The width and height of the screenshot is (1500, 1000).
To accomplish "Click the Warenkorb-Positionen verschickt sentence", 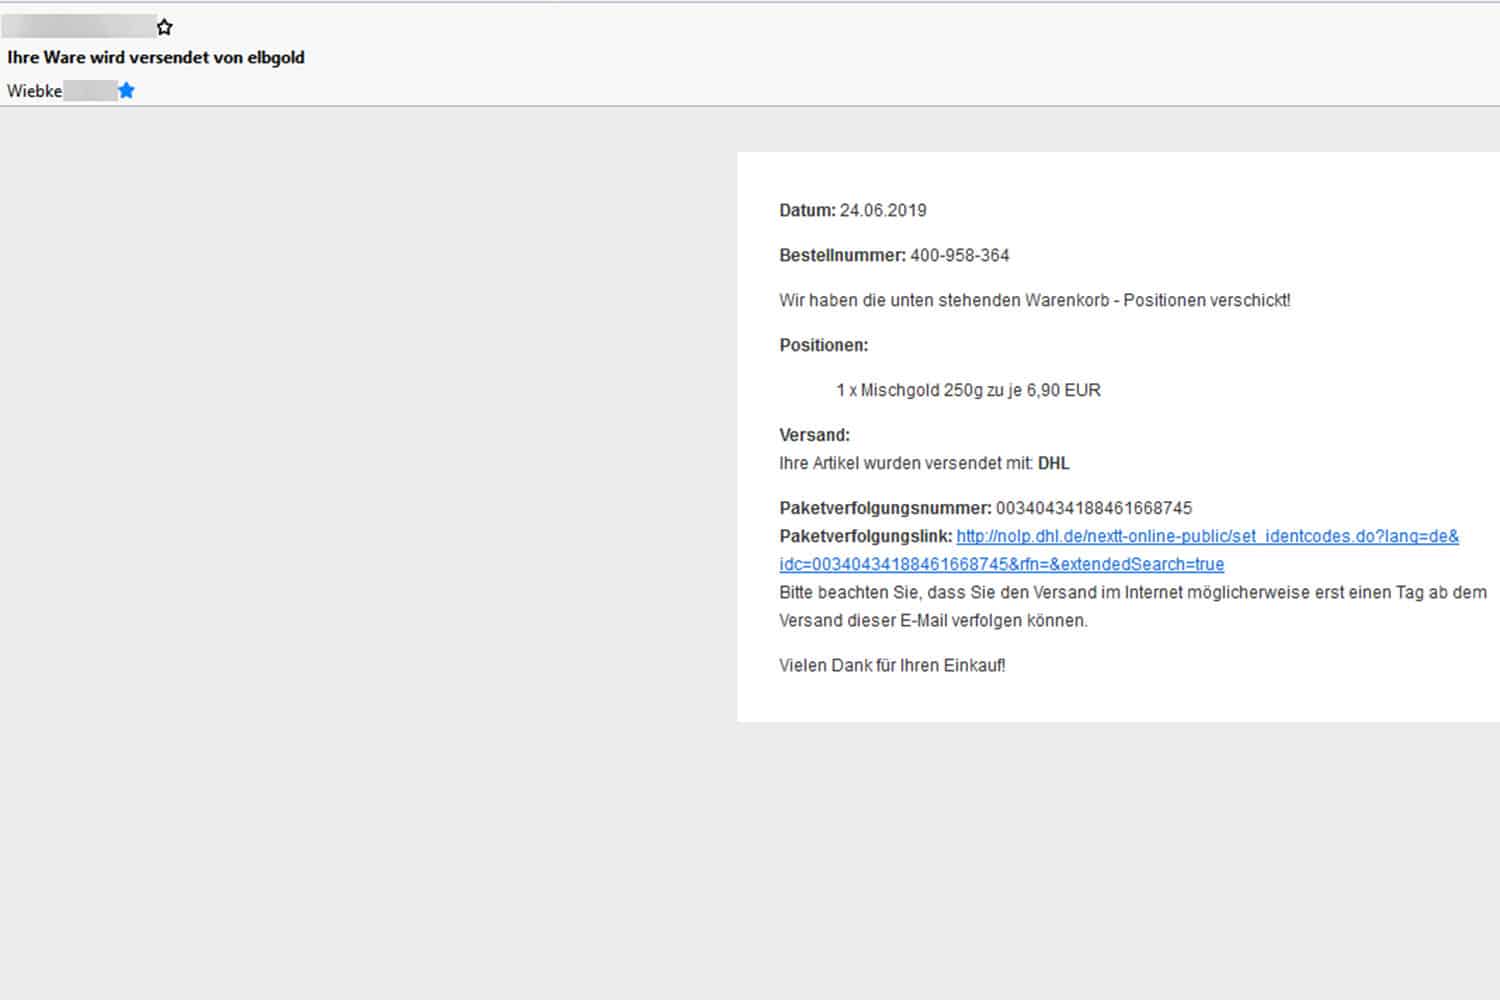I will pos(1034,301).
